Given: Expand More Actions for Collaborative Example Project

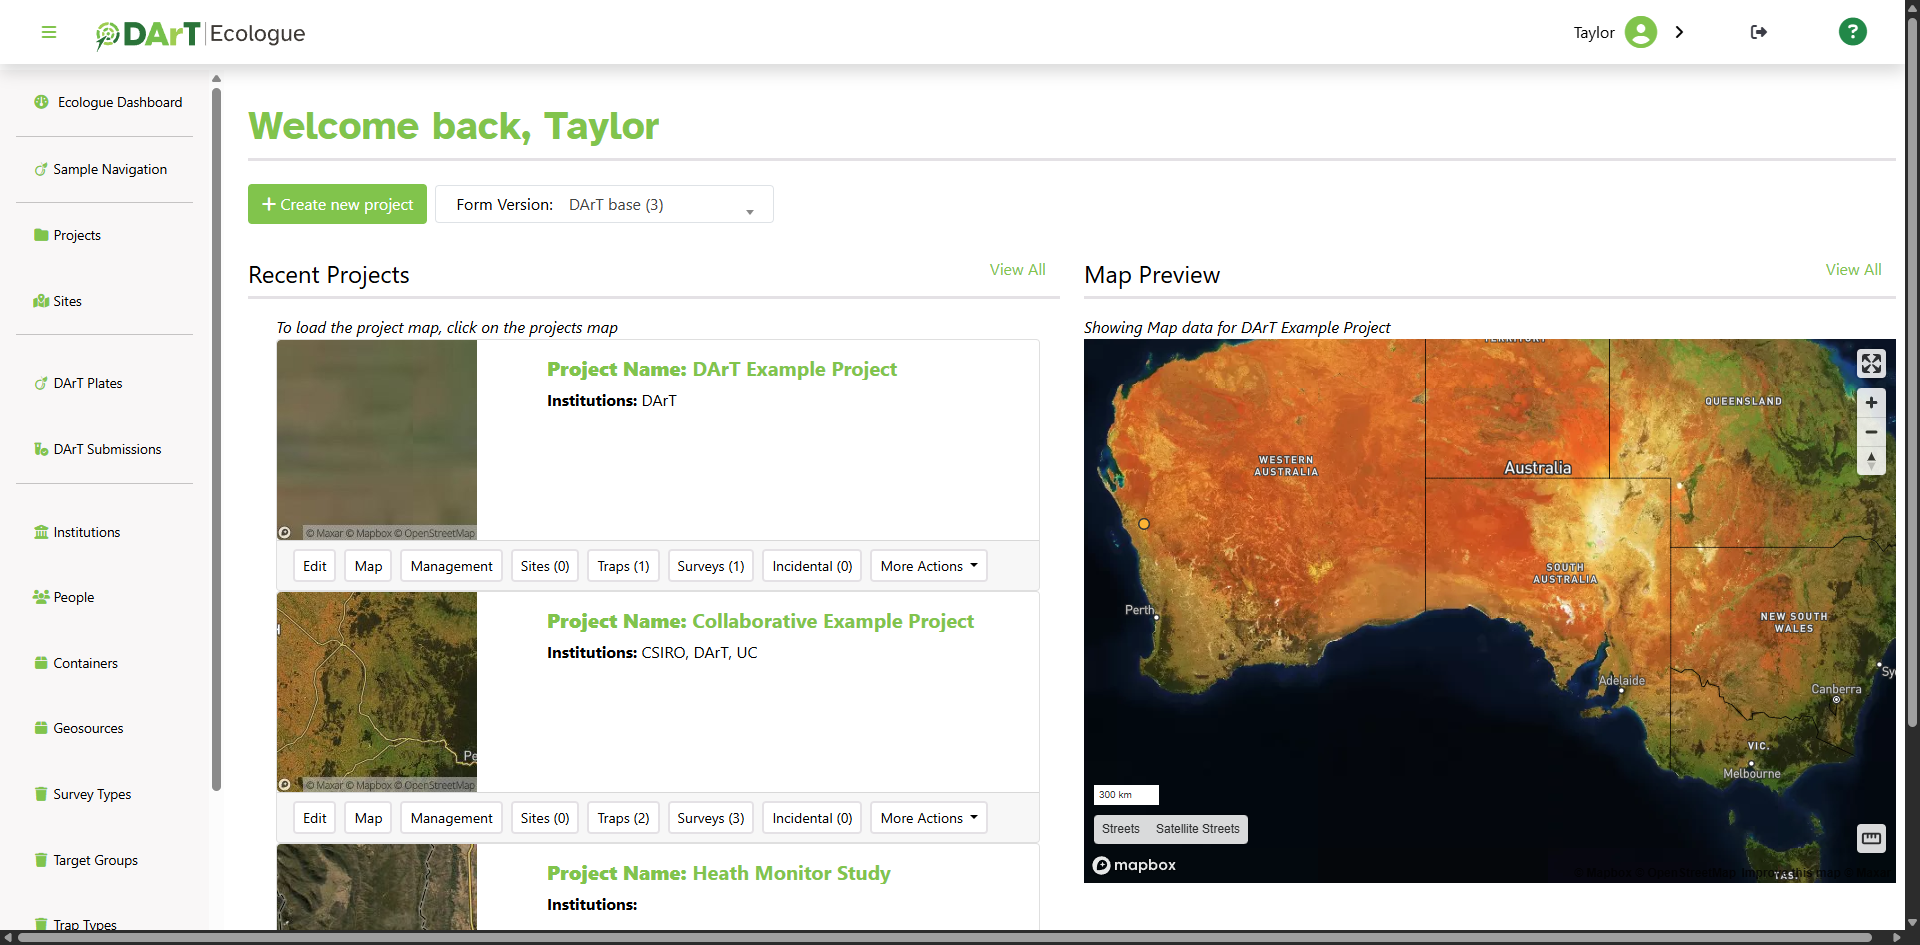Looking at the screenshot, I should click(x=928, y=818).
